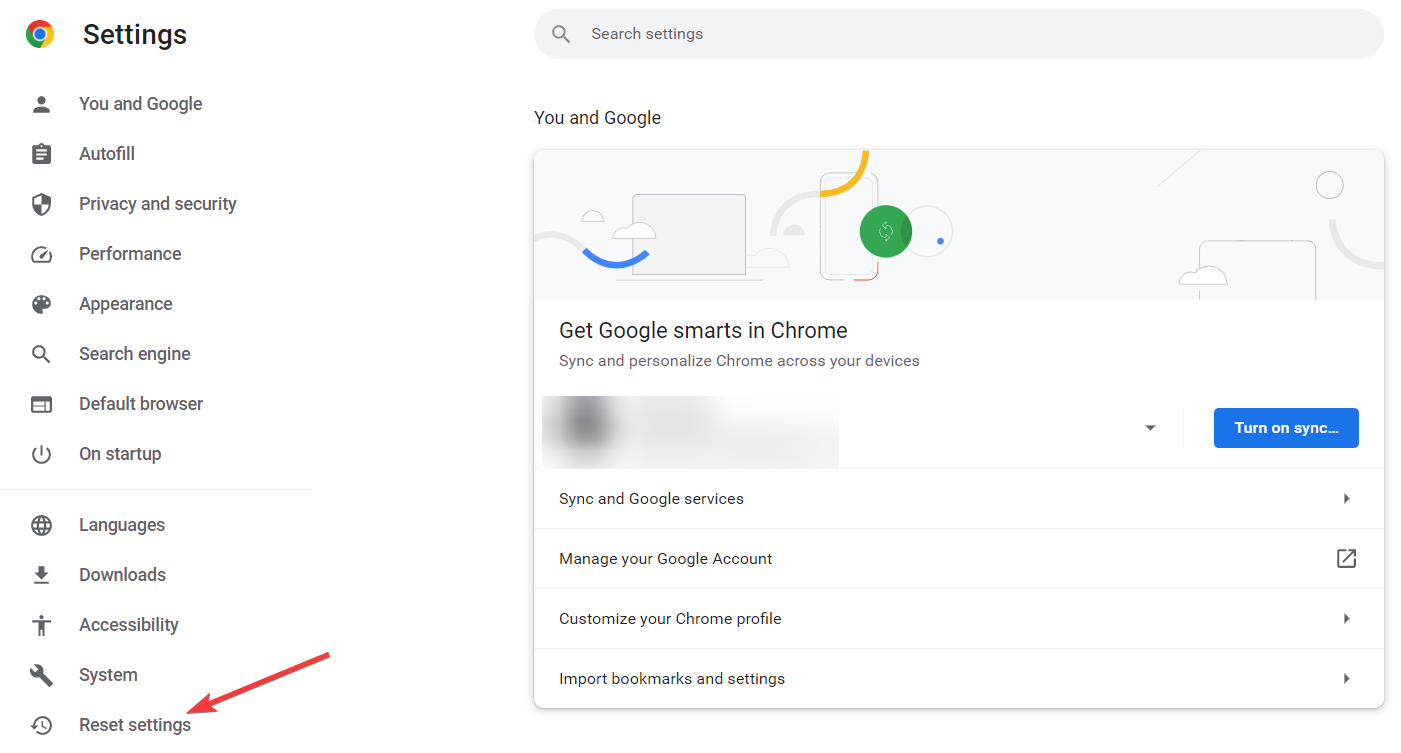Image resolution: width=1401 pixels, height=753 pixels.
Task: Open Accessibility settings
Action: (x=129, y=625)
